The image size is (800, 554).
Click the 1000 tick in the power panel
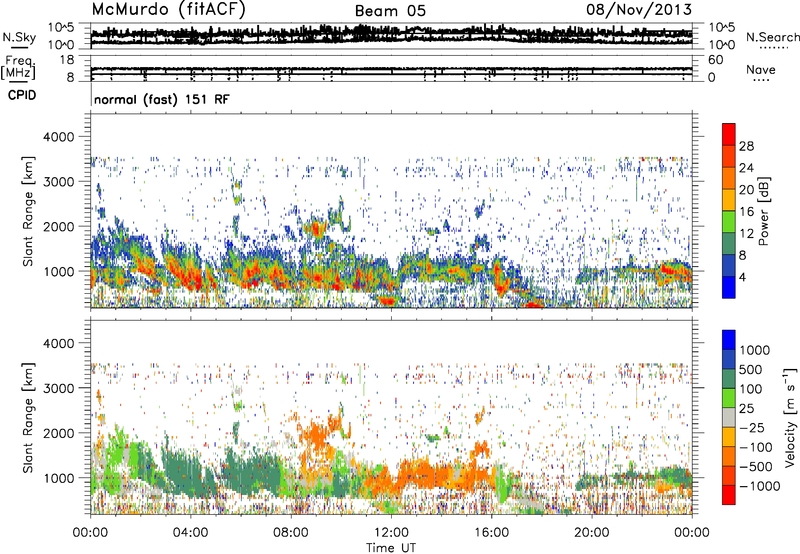point(59,271)
